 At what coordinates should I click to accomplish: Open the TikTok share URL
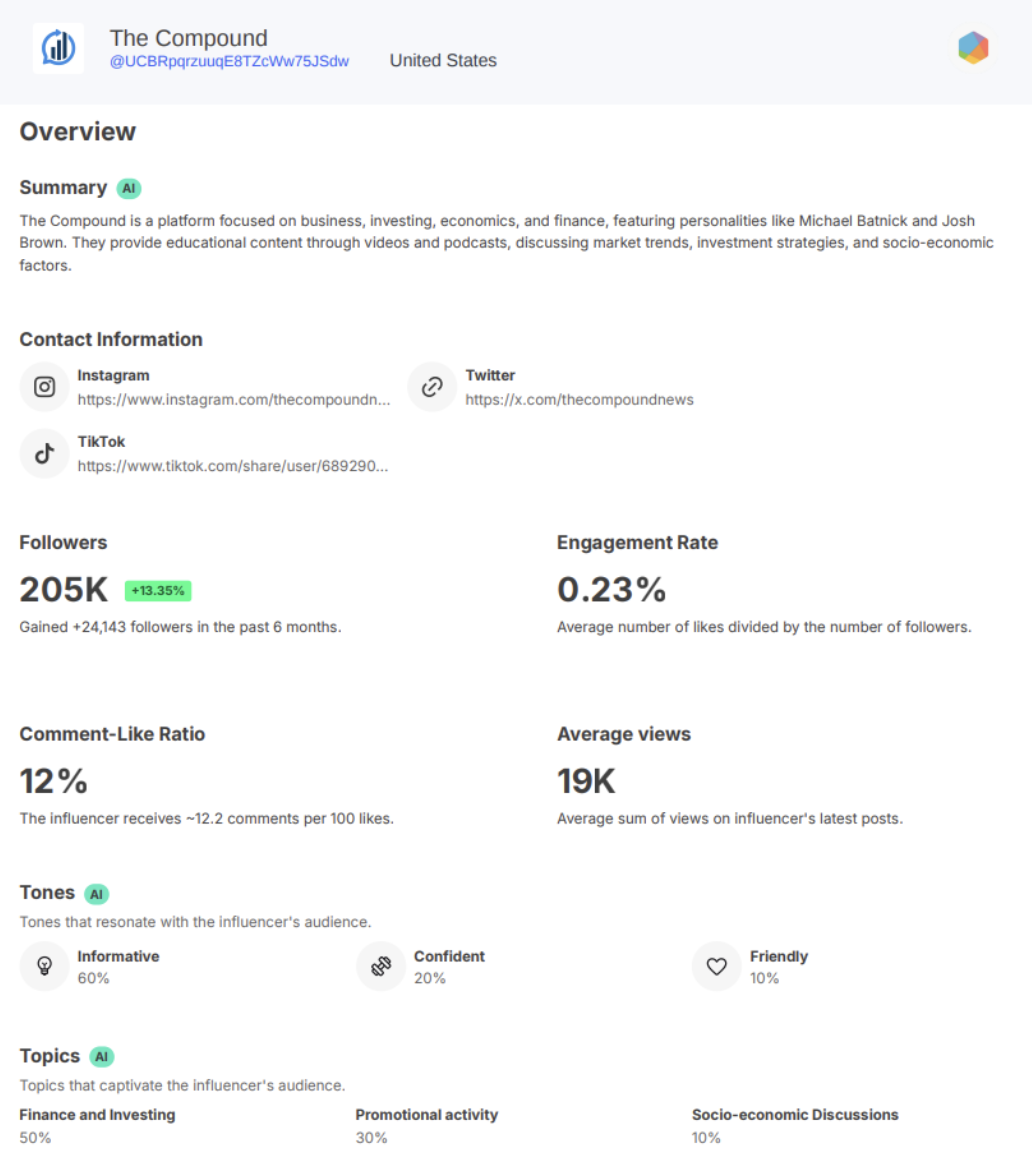233,466
